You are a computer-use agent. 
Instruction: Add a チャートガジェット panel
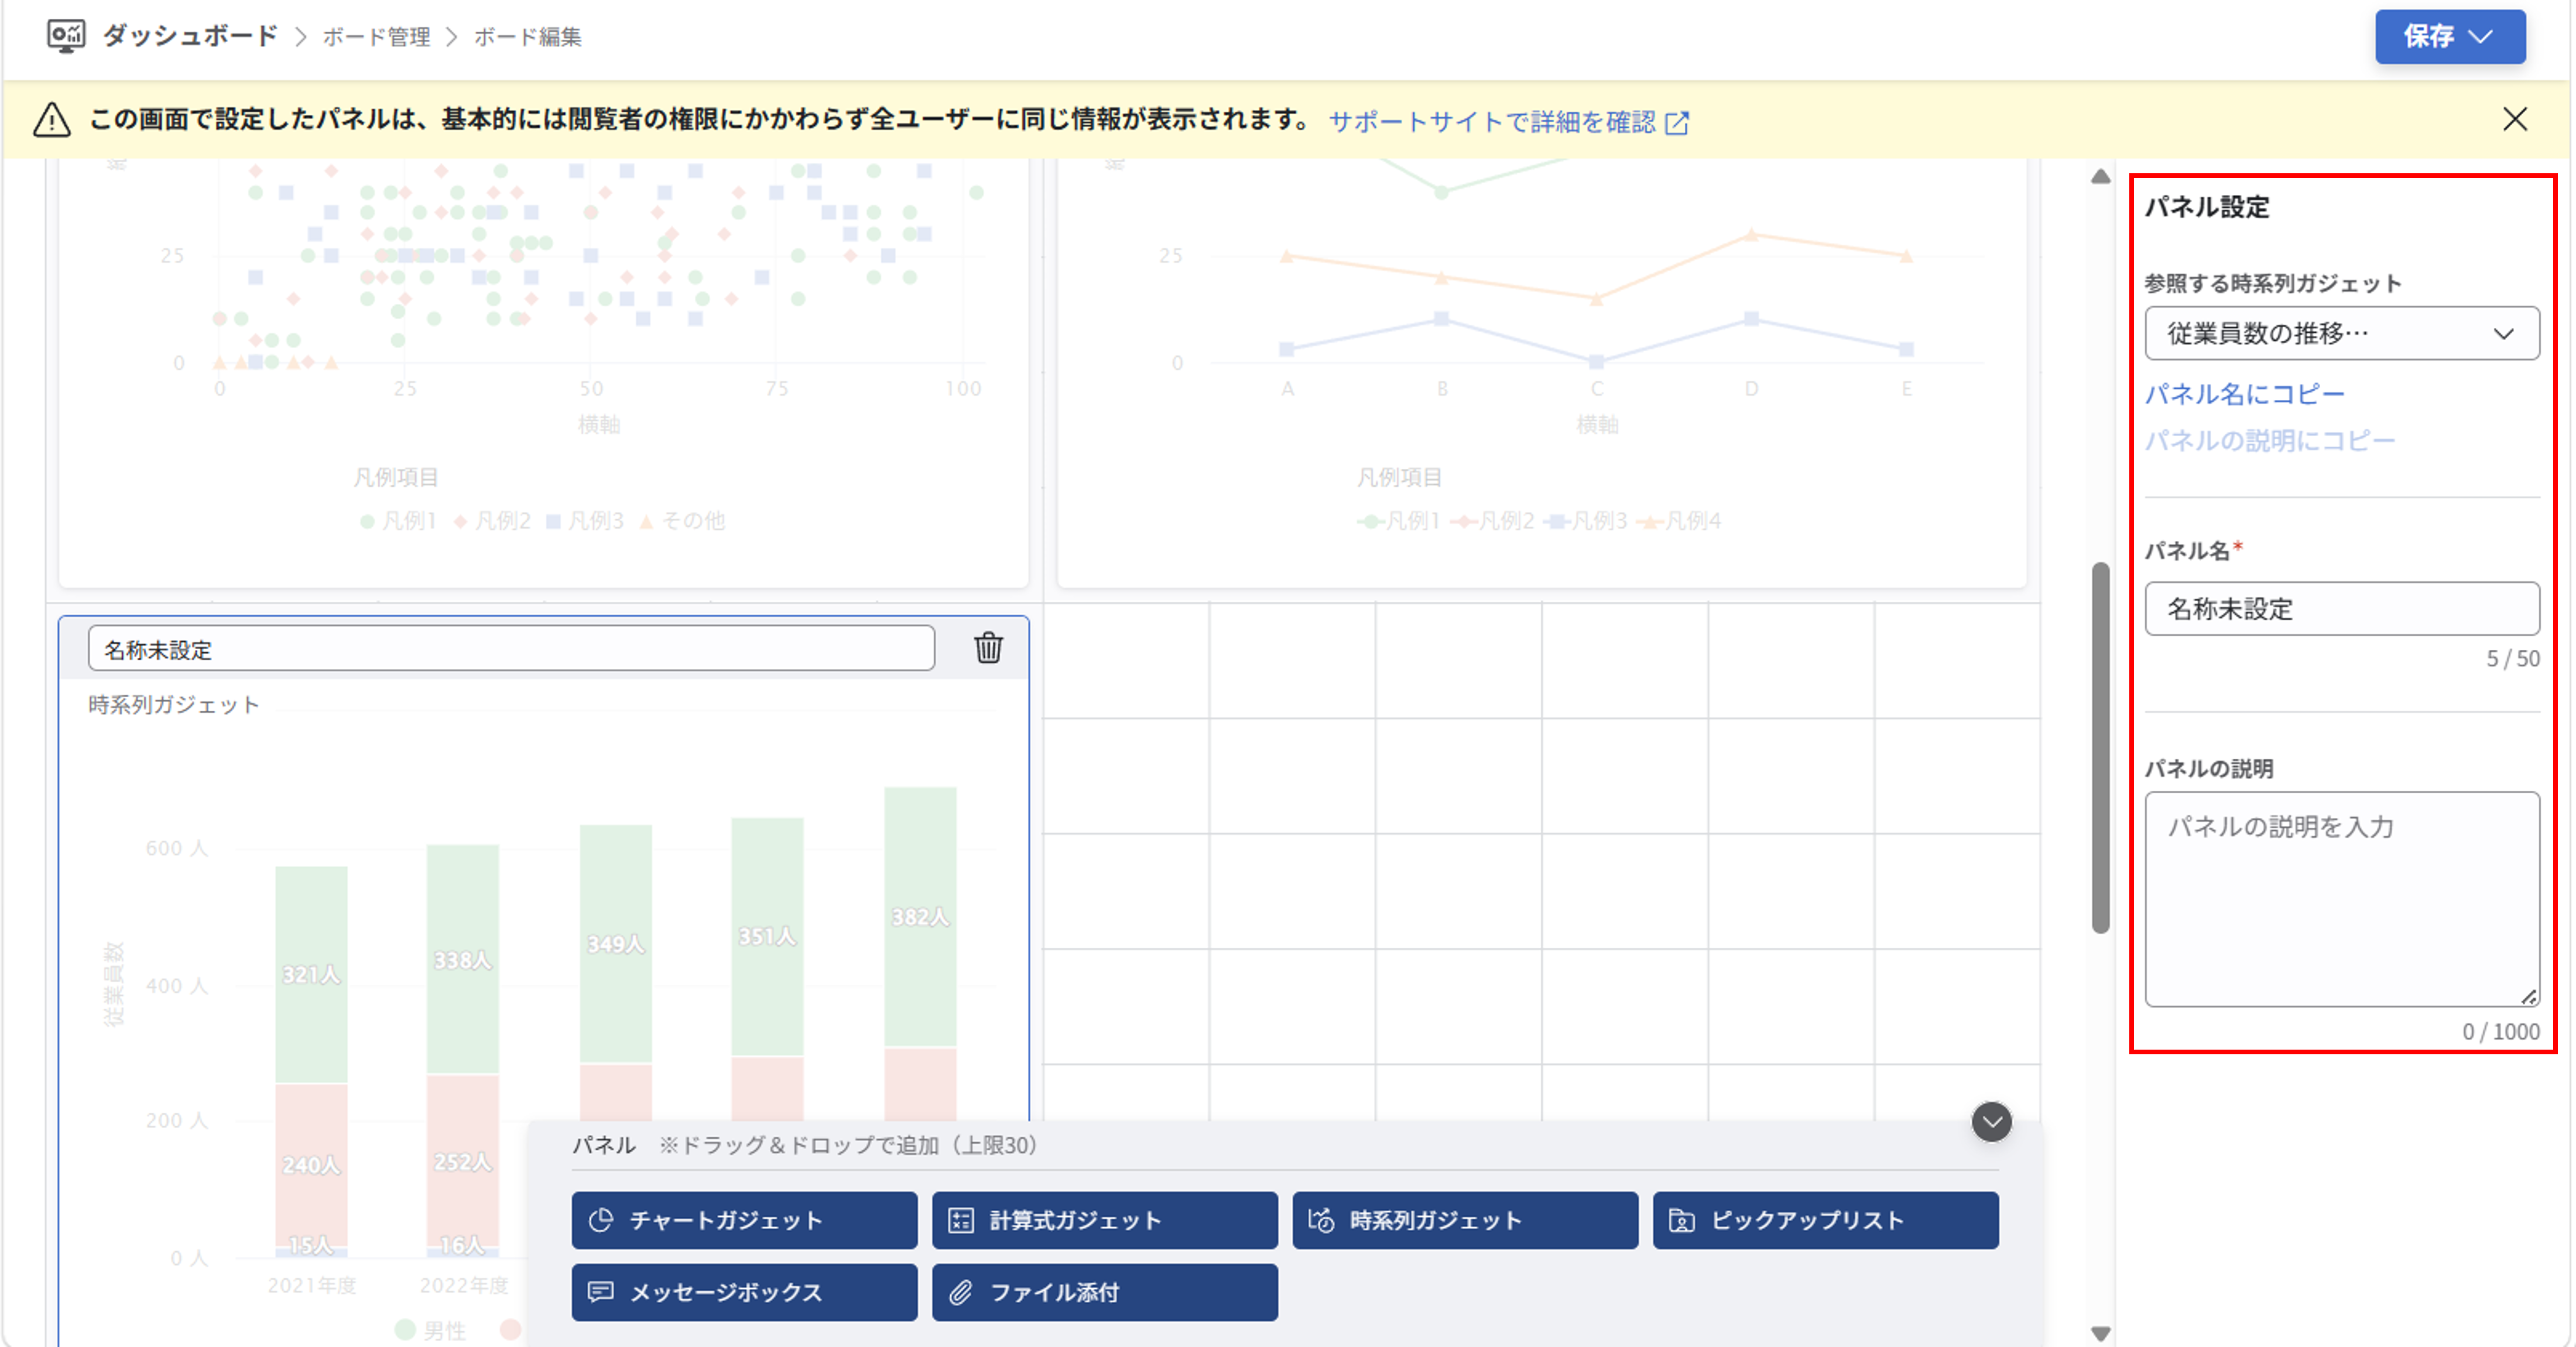[x=744, y=1220]
